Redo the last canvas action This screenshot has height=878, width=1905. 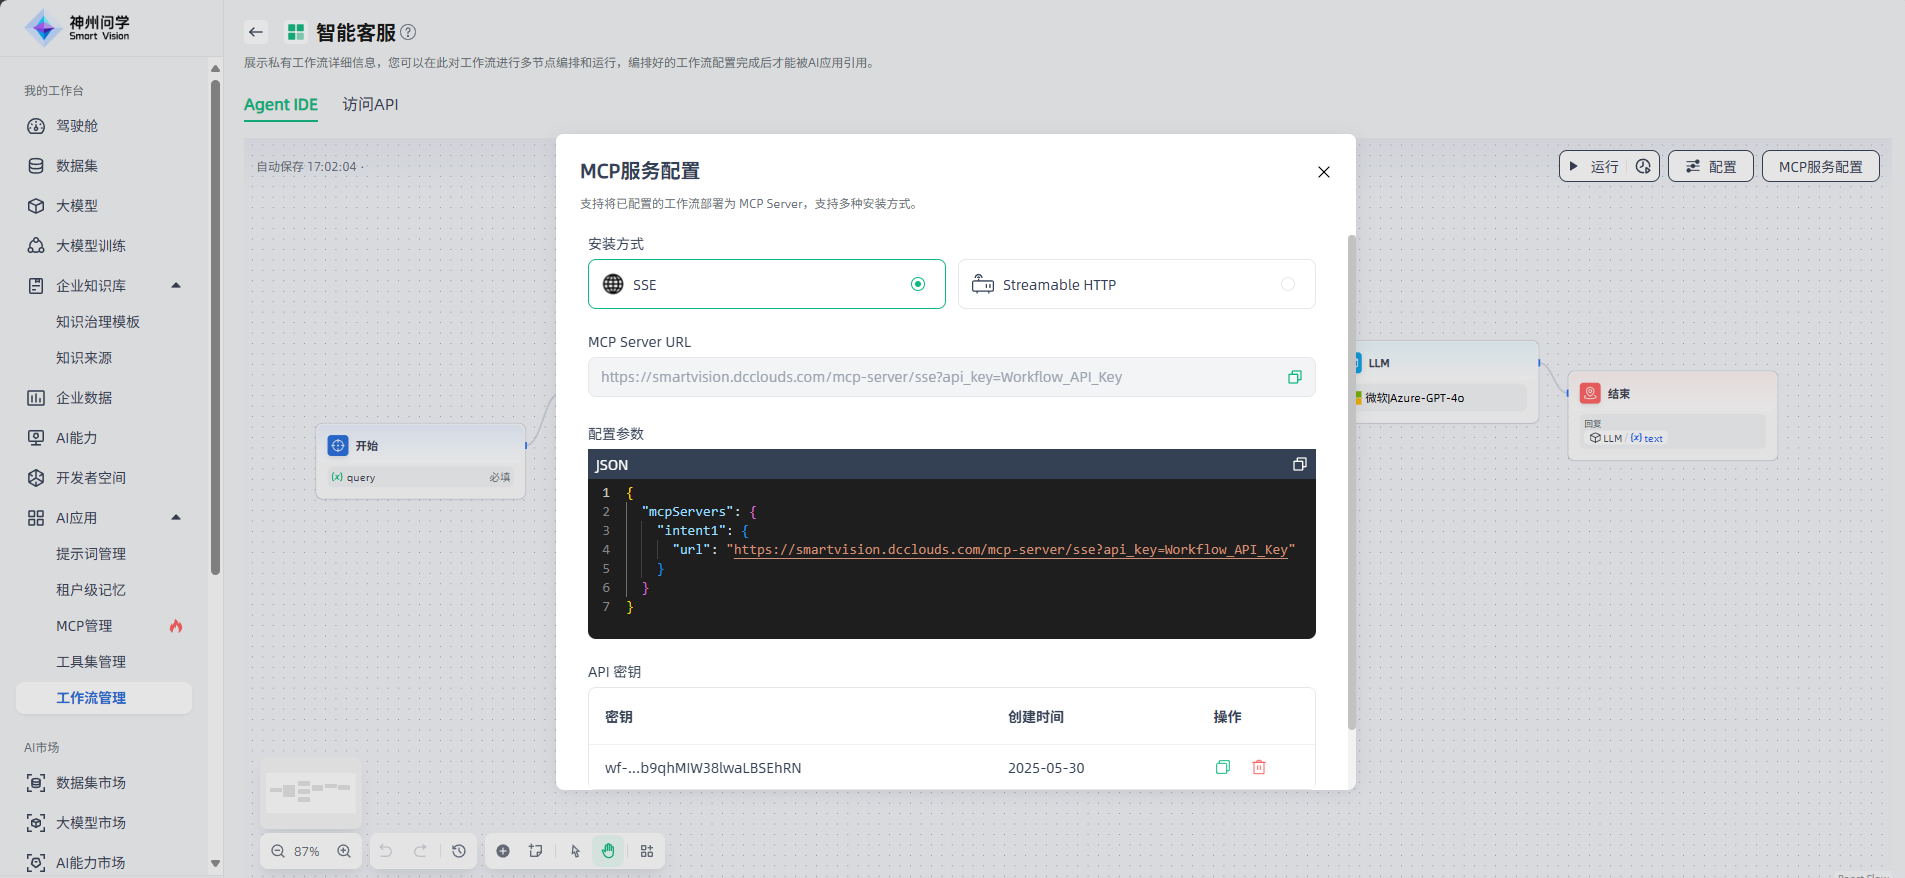coord(421,851)
